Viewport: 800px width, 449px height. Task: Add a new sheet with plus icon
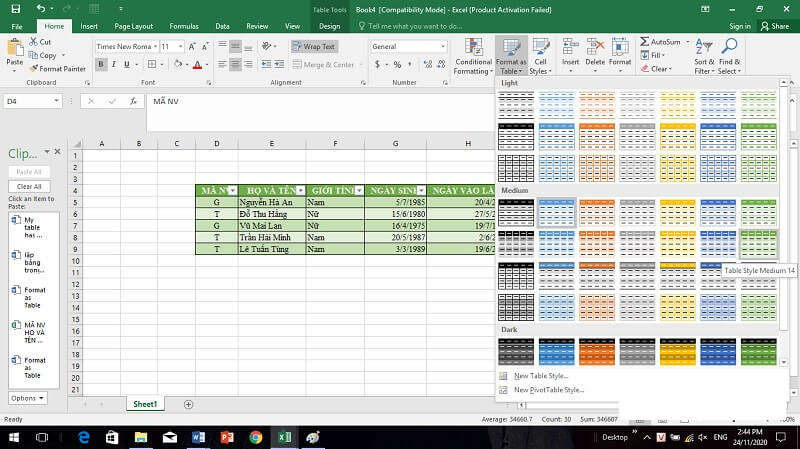click(188, 404)
